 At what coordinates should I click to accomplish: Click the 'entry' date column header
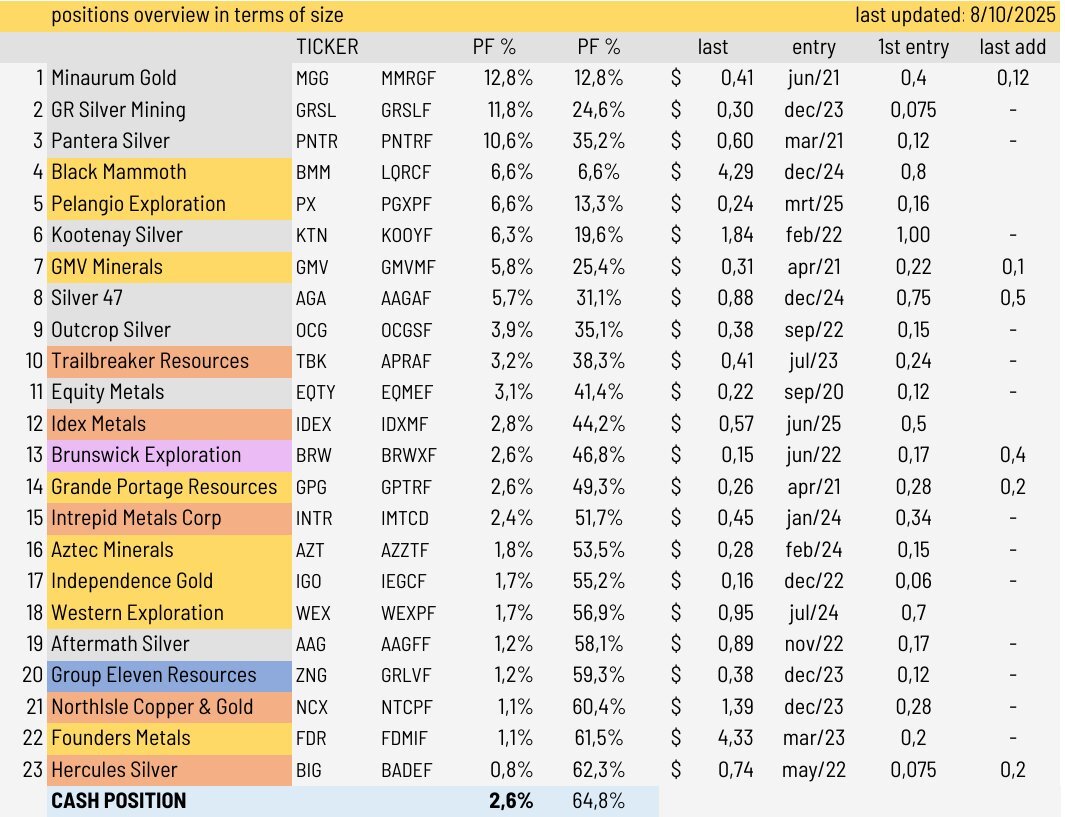814,47
